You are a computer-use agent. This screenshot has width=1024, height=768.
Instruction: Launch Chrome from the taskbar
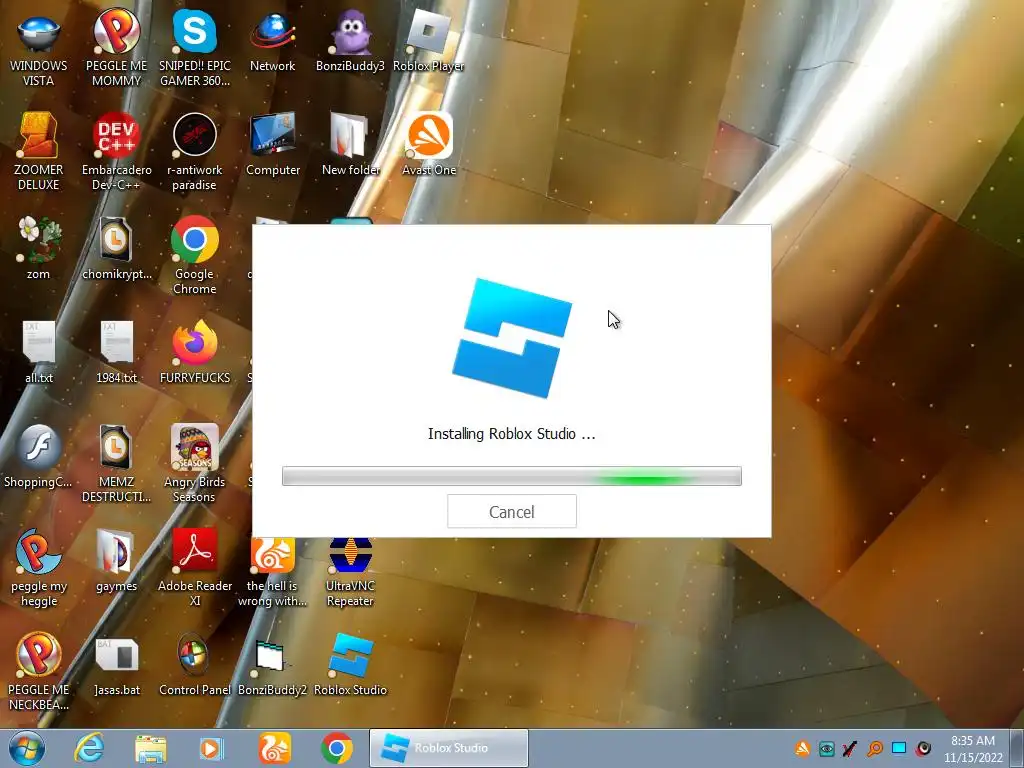click(x=336, y=748)
